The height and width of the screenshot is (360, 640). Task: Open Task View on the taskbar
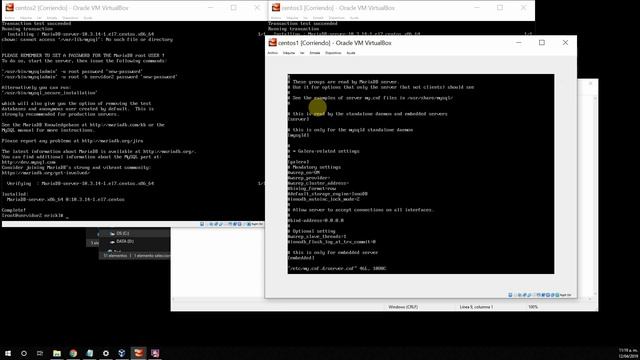[40, 353]
